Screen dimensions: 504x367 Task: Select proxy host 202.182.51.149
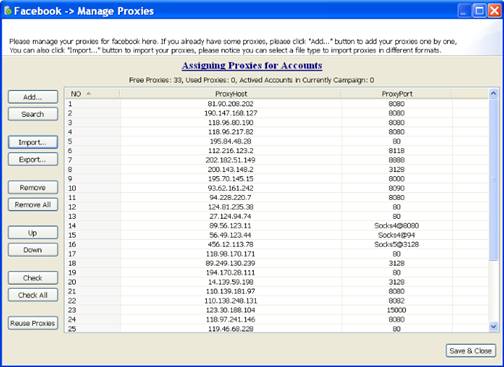point(230,160)
